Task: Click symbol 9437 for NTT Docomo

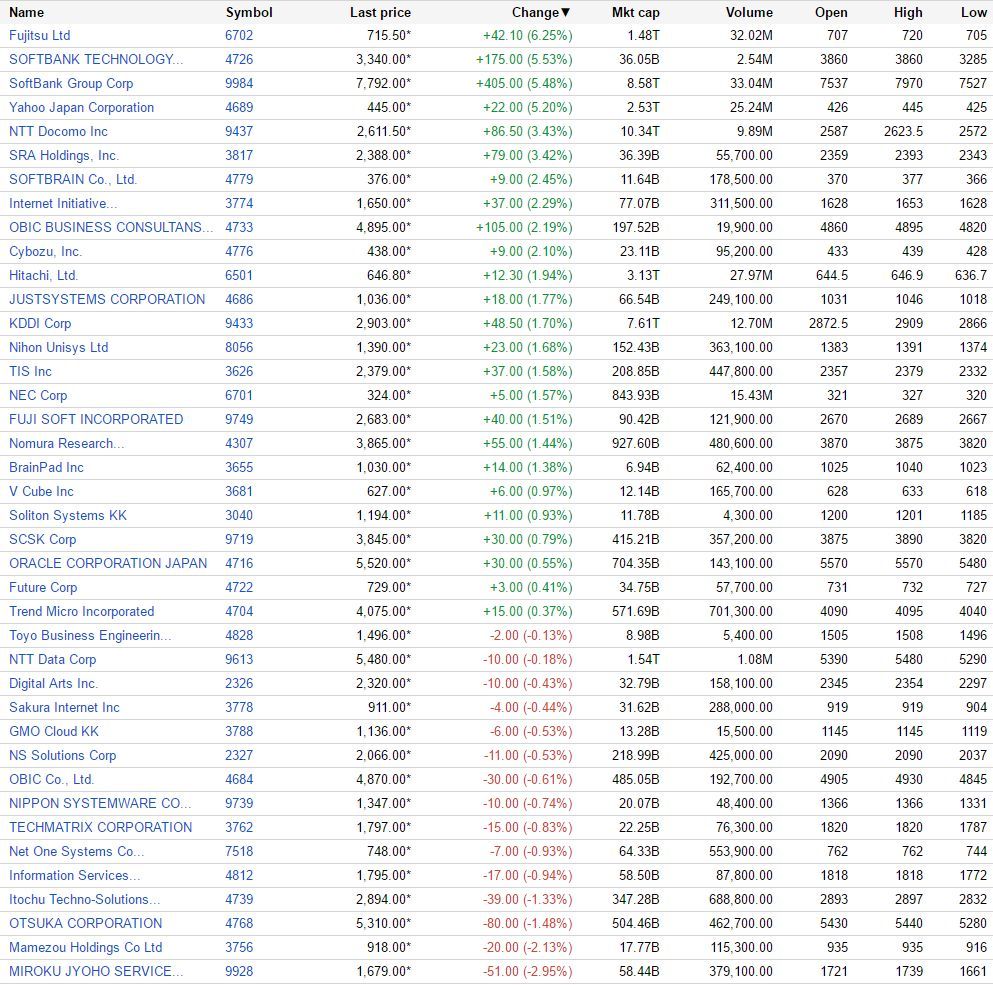Action: pos(239,132)
